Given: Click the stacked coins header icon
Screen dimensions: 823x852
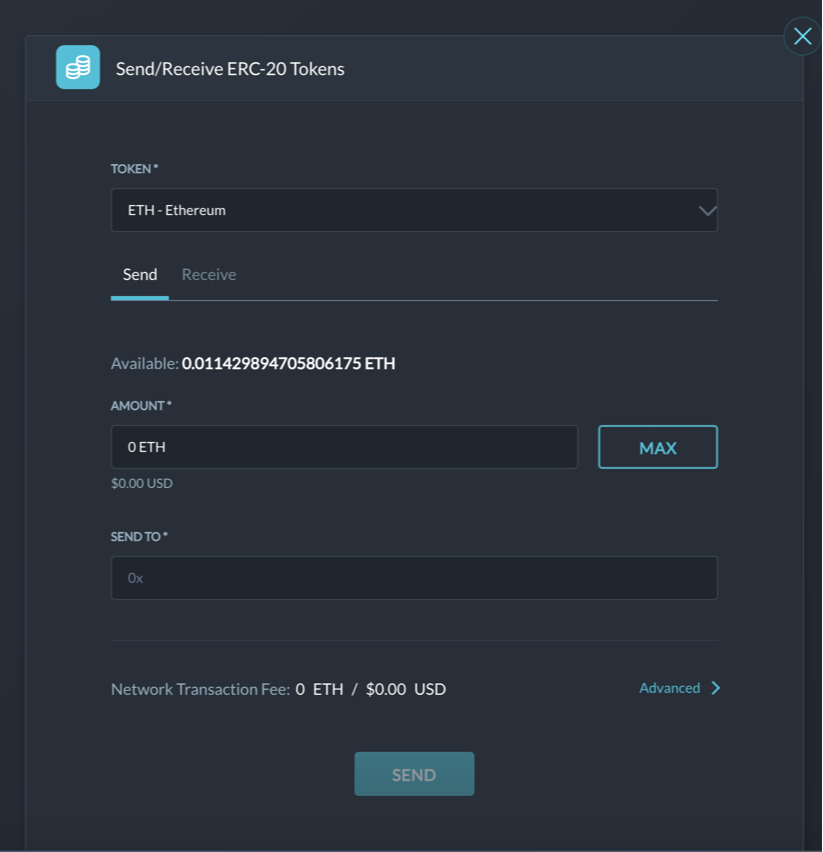Looking at the screenshot, I should click(77, 68).
